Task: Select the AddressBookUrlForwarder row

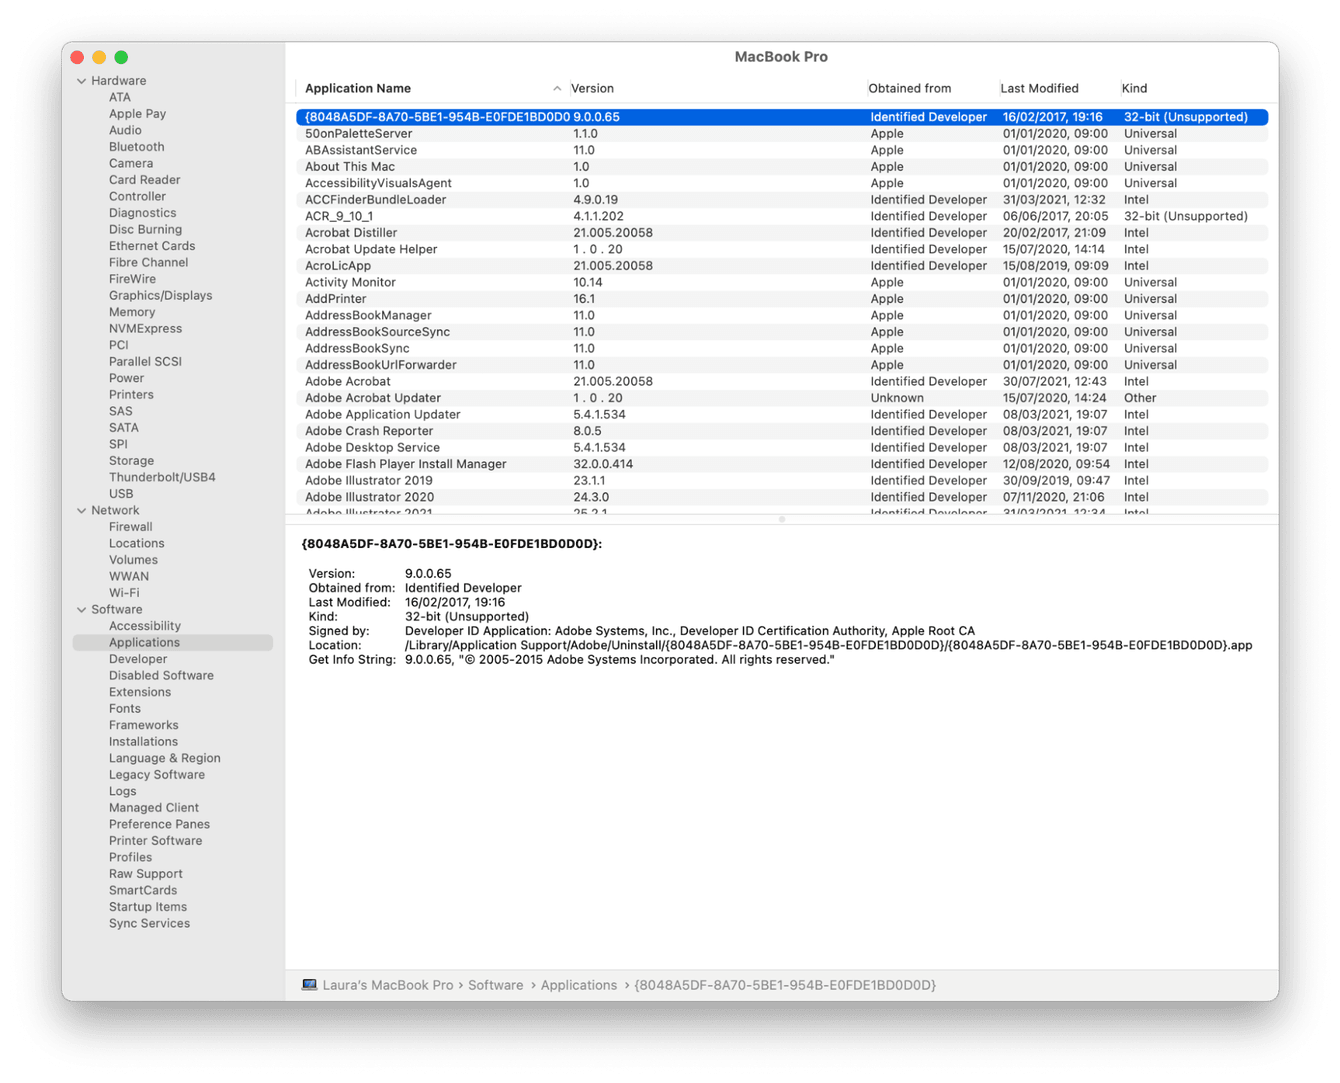Action: click(x=782, y=365)
